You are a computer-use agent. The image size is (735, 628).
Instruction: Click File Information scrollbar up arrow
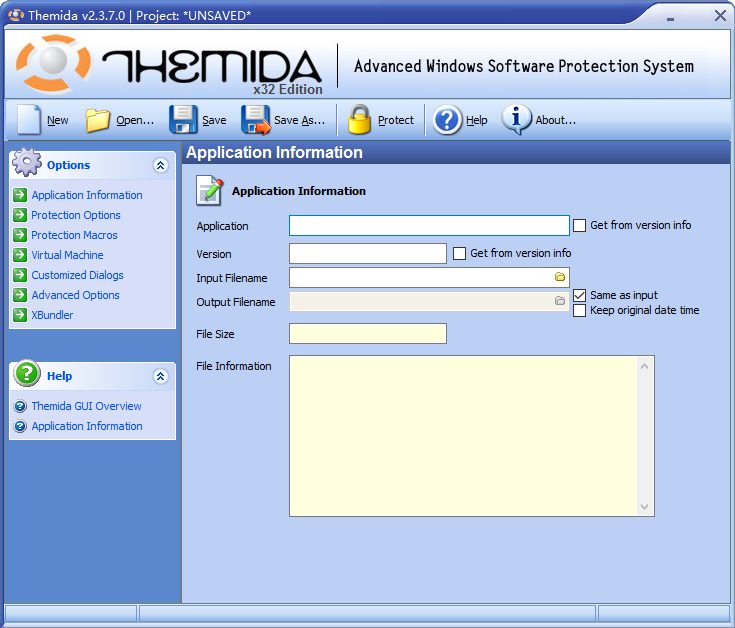click(x=645, y=366)
